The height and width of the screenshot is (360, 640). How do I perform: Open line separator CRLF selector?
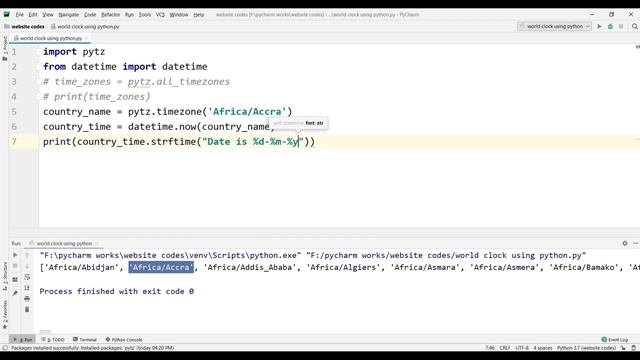click(505, 348)
